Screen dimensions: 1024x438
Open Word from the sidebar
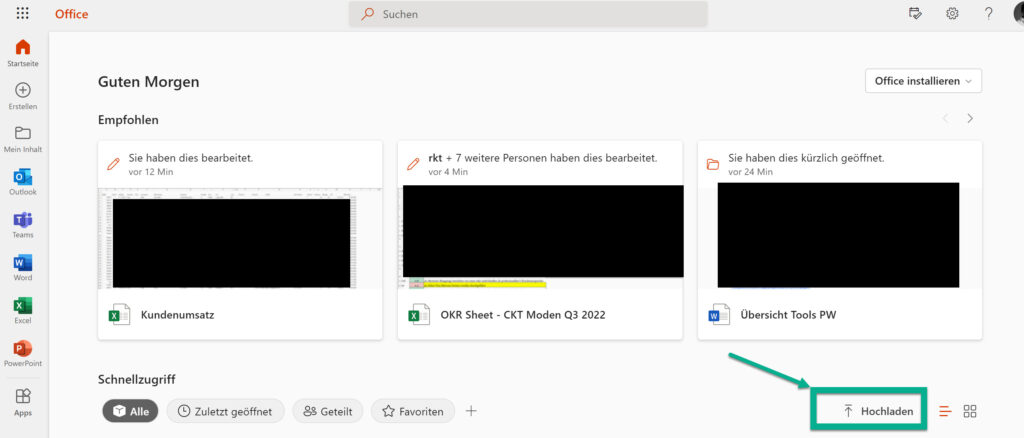coord(23,267)
